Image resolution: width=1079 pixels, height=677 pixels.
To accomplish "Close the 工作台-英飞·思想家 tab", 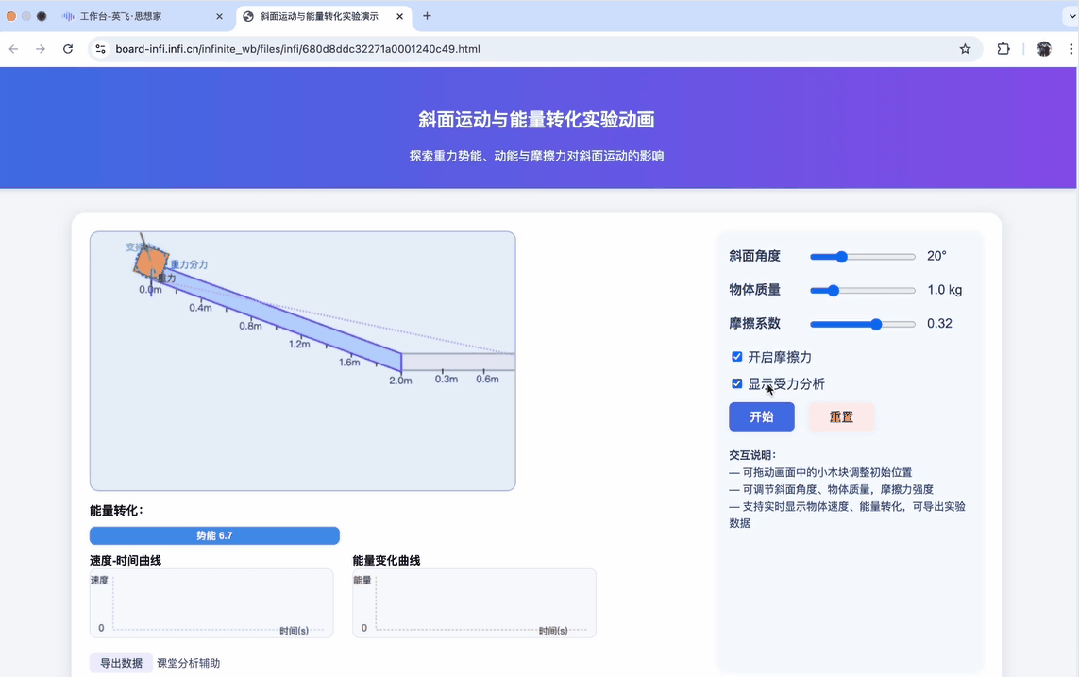I will point(220,17).
